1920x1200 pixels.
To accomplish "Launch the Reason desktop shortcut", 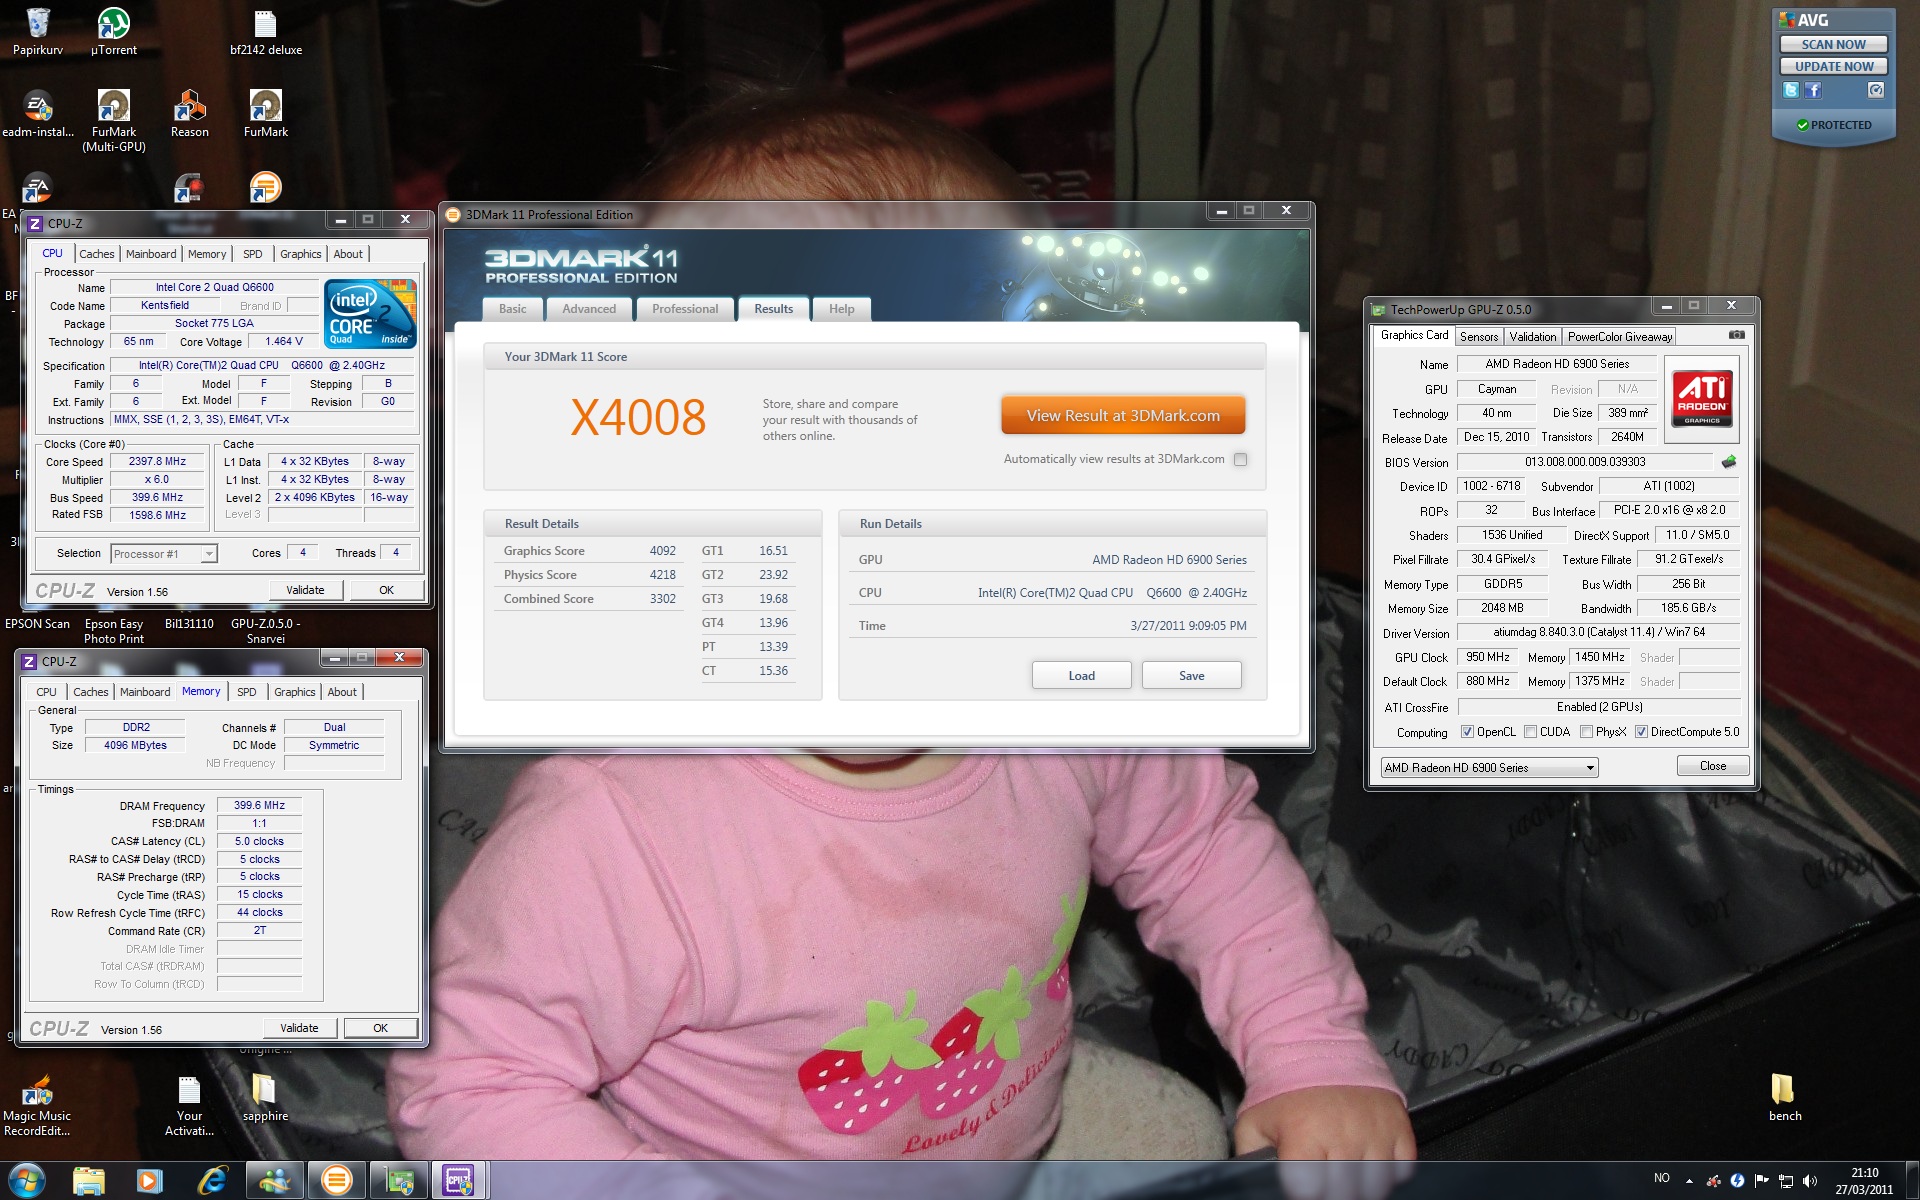I will [x=189, y=113].
